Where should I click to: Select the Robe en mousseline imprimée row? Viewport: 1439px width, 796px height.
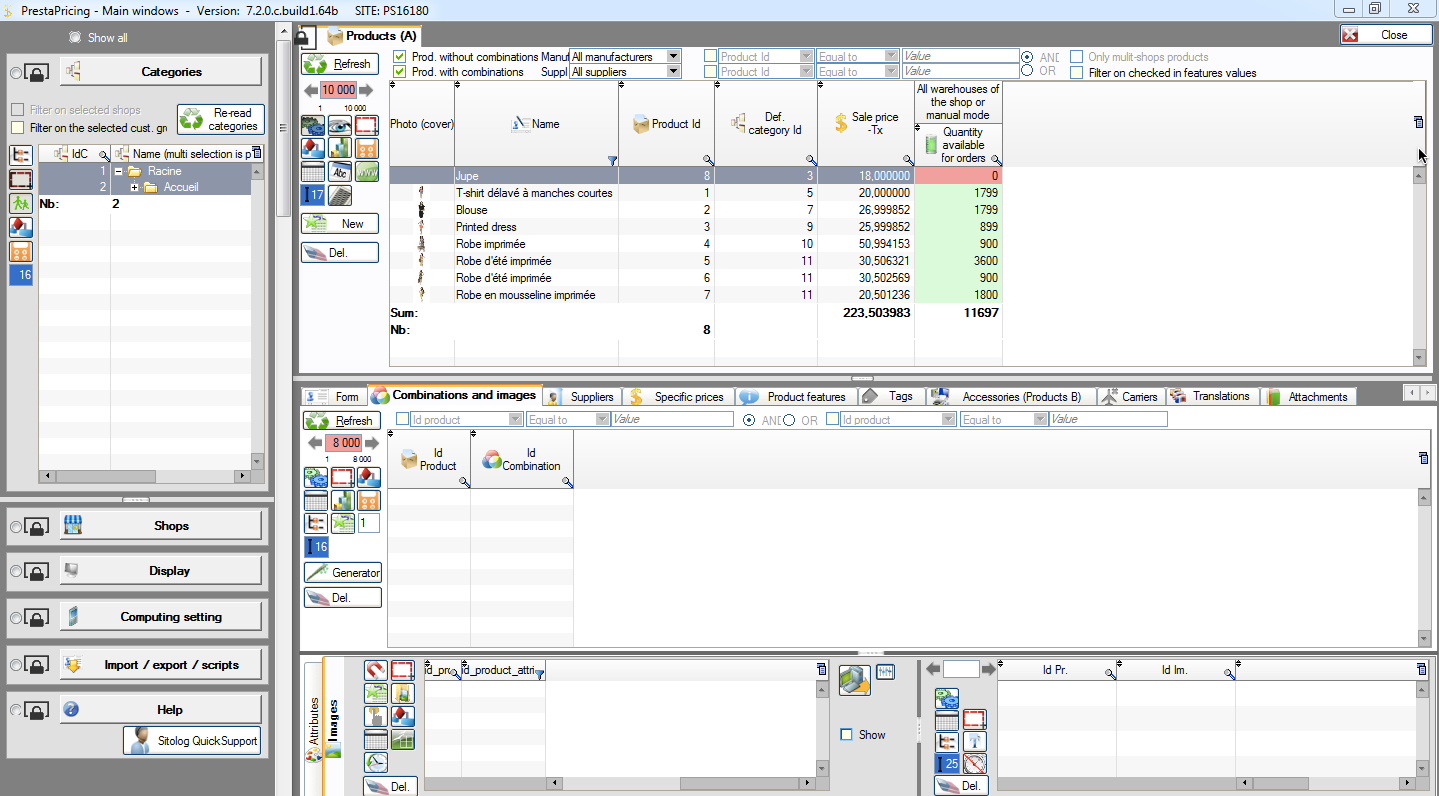pyautogui.click(x=525, y=295)
